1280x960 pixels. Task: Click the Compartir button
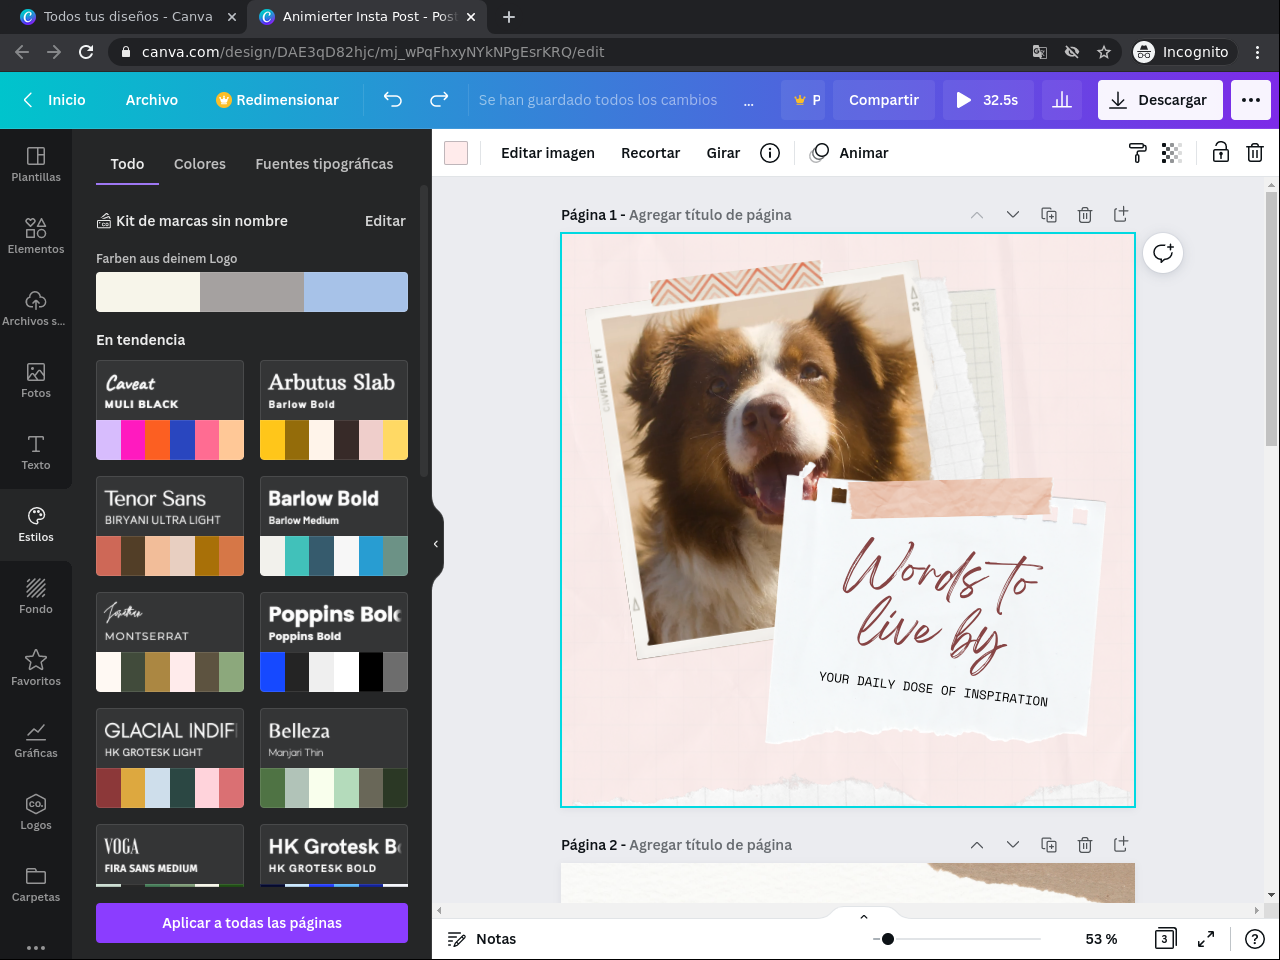[x=884, y=100]
